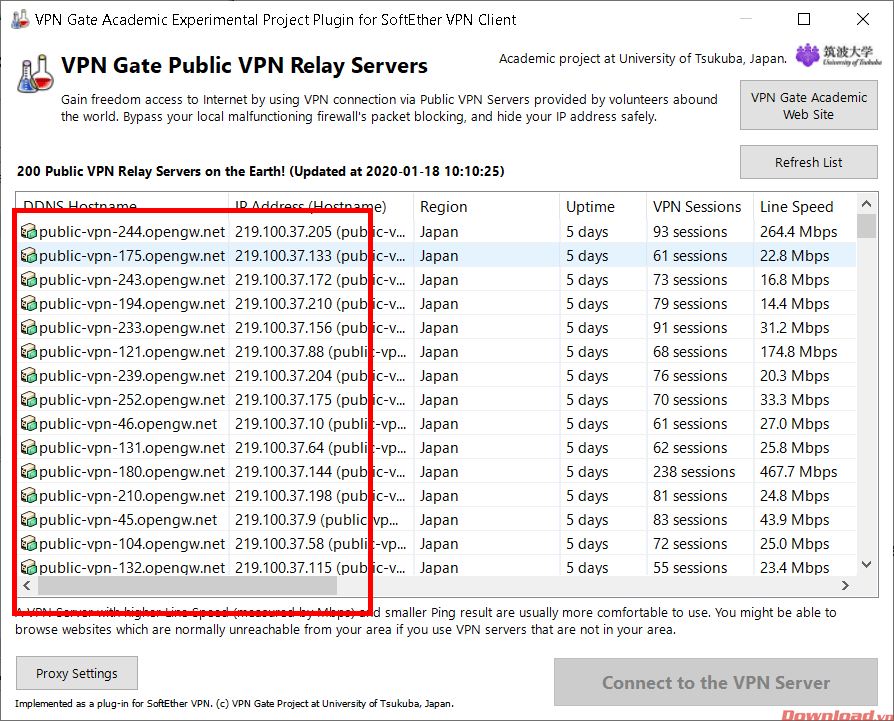Click the title bar application icon

(x=20, y=19)
